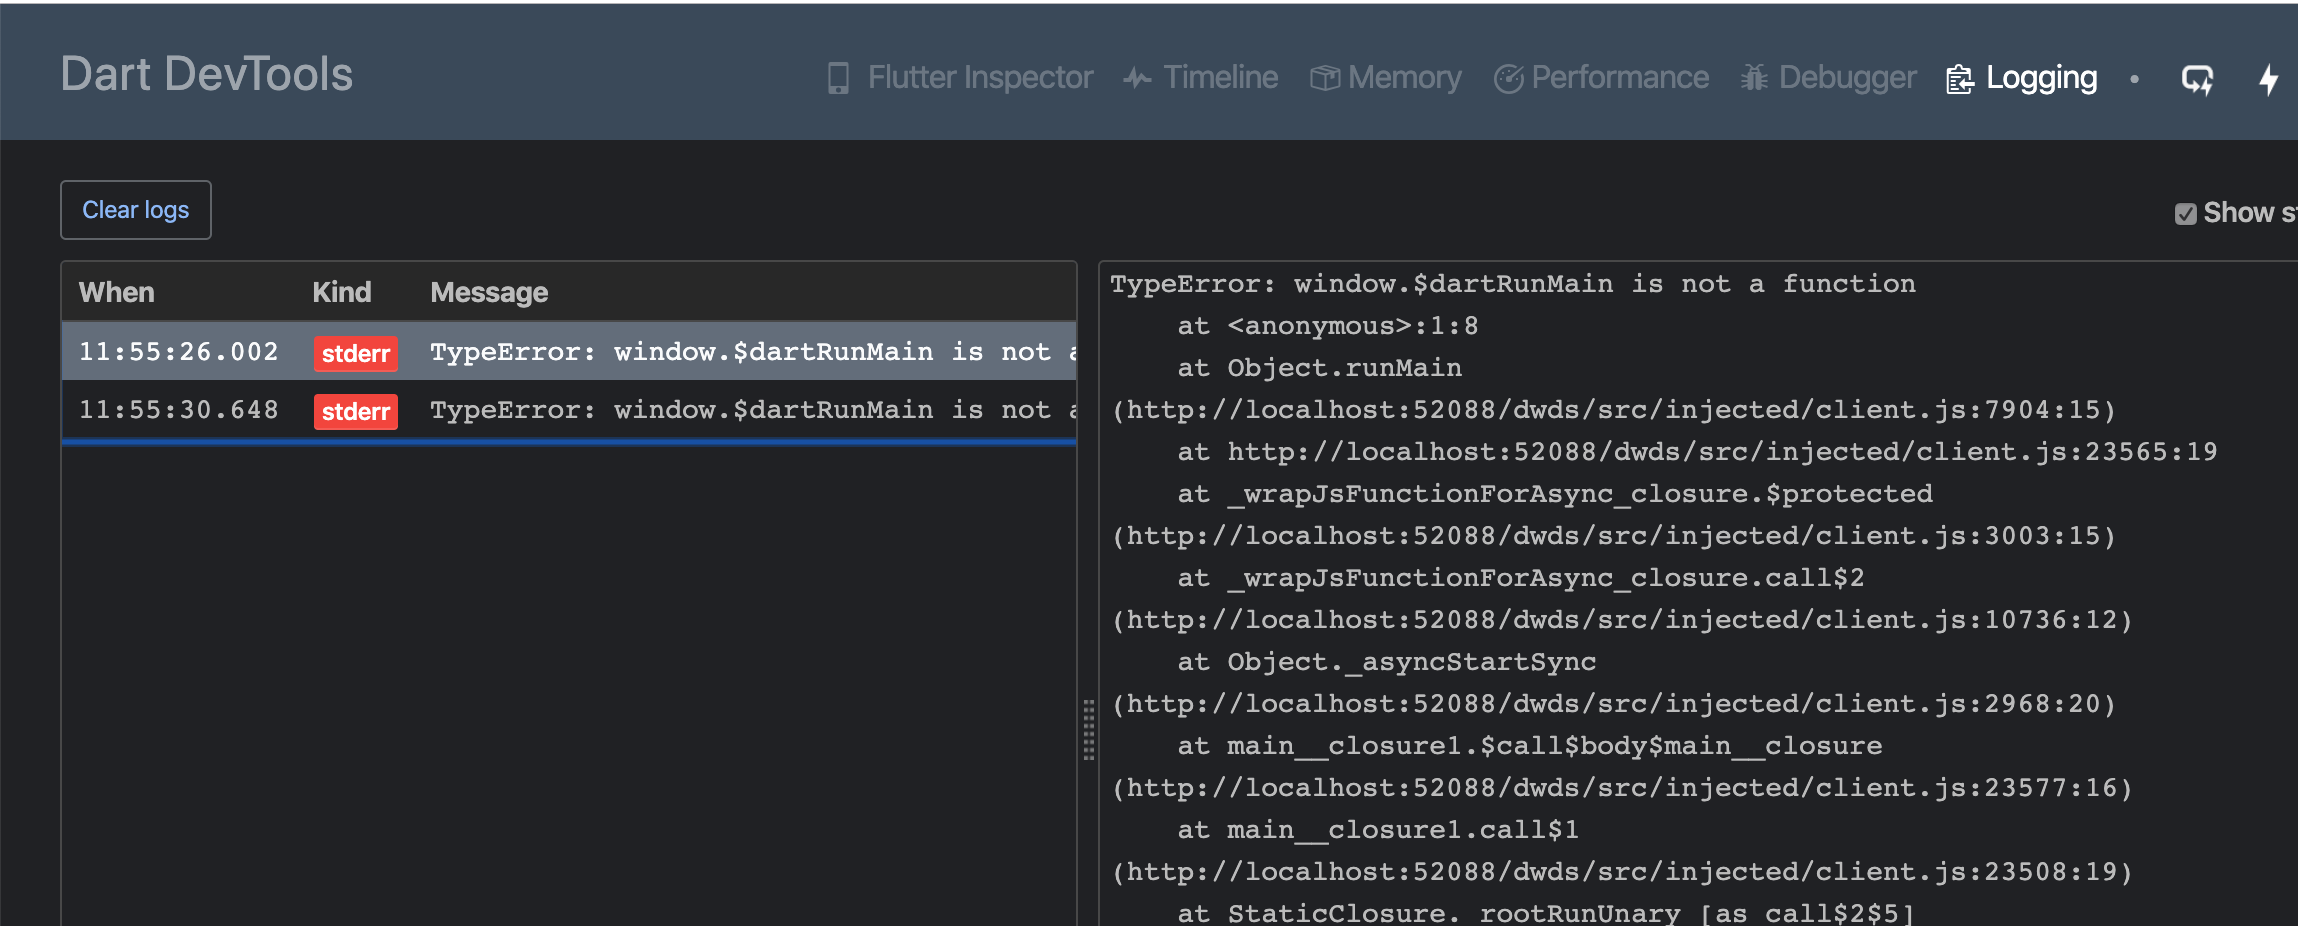Click the Dart DevTools title

tap(207, 74)
